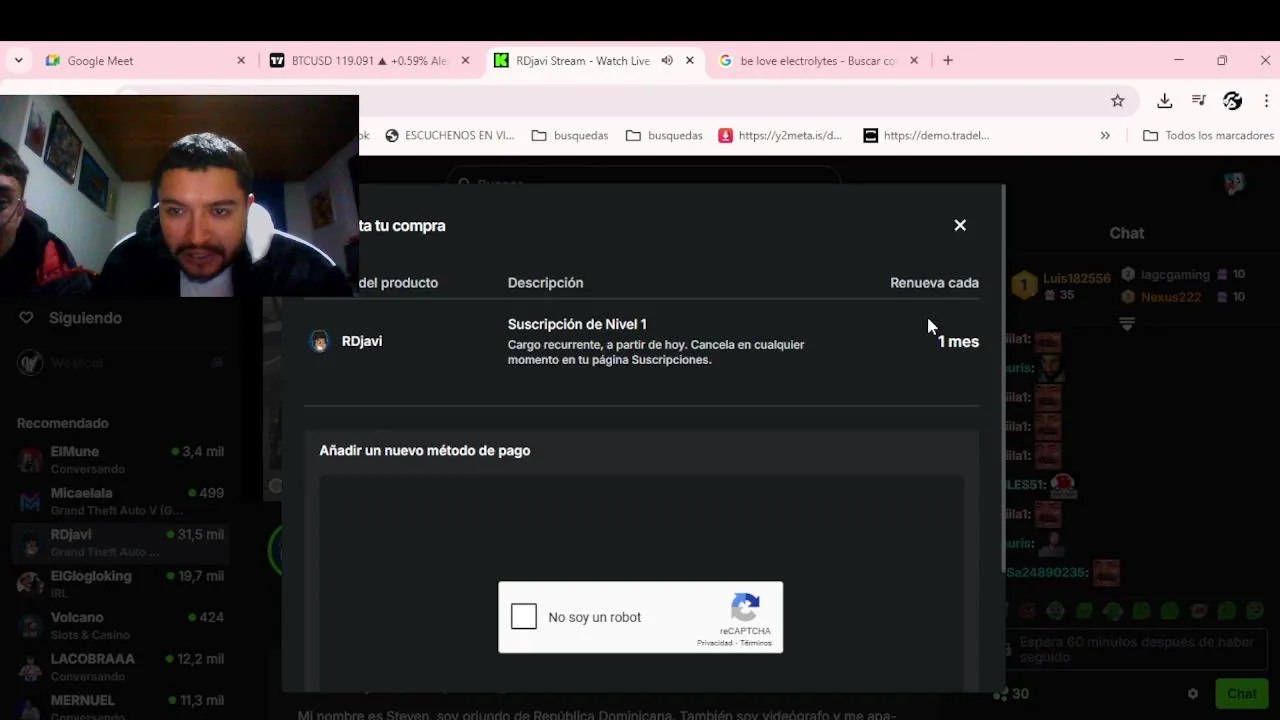
Task: Click the Volcano avatar icon
Action: tap(30, 626)
